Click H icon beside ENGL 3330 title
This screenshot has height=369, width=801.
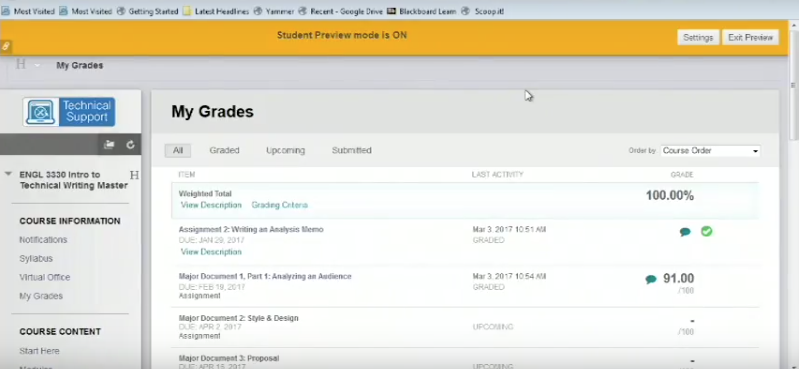(134, 175)
